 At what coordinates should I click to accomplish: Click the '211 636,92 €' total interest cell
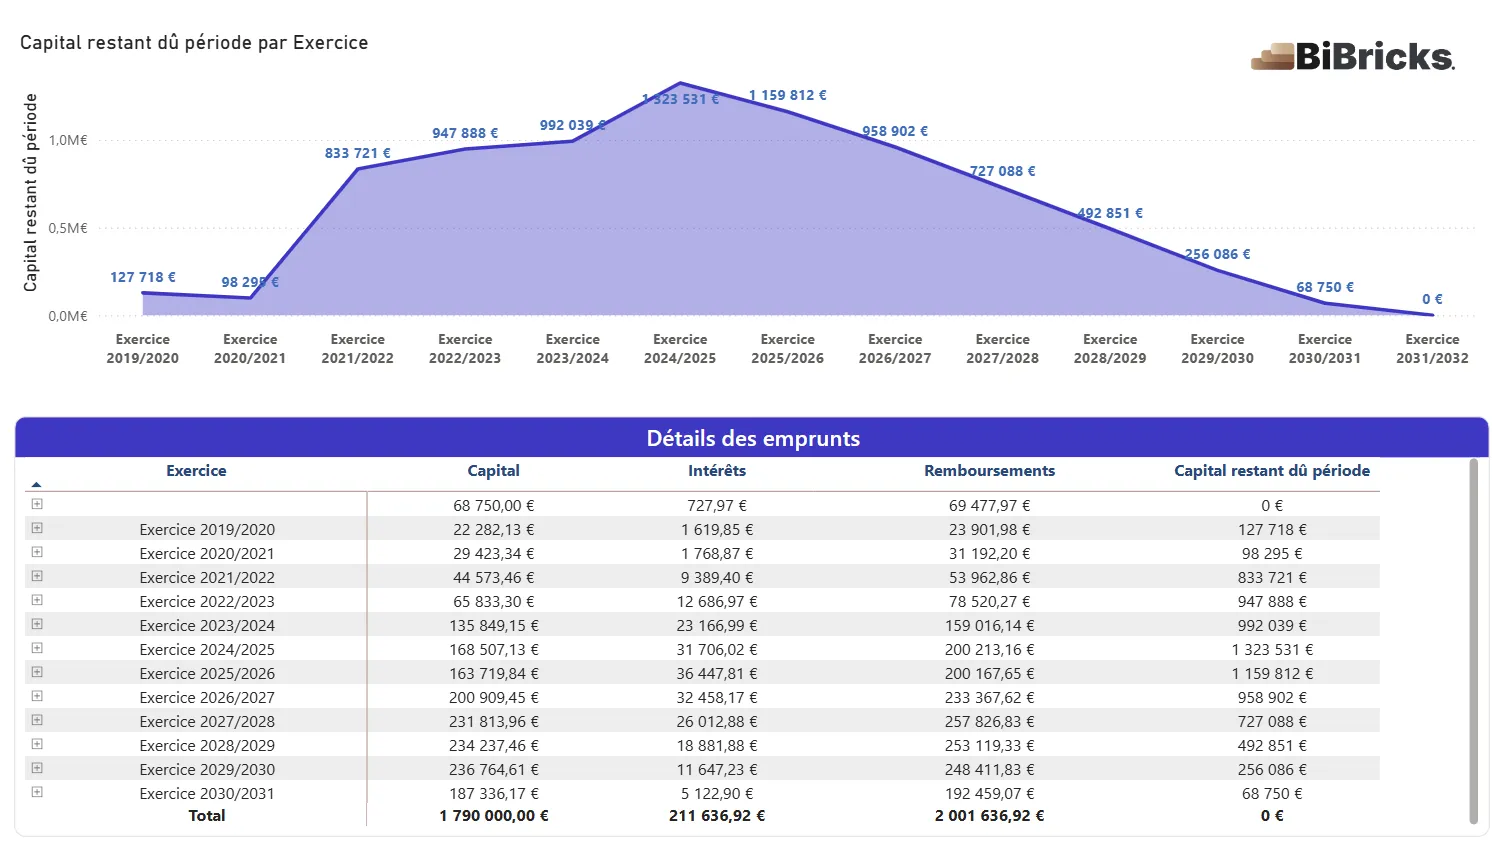(717, 816)
